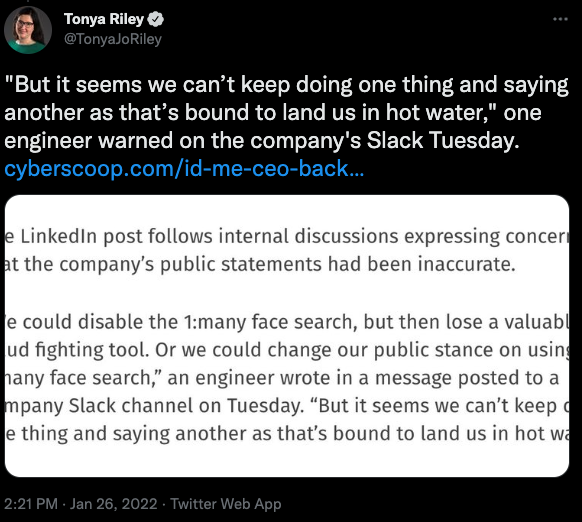Open the @TonyaJoRiley handle link
This screenshot has height=522, width=582.
[113, 39]
